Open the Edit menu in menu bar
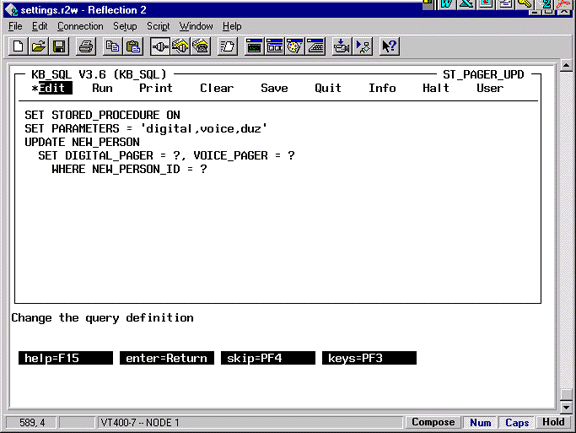Viewport: 576px width, 433px height. [40, 26]
